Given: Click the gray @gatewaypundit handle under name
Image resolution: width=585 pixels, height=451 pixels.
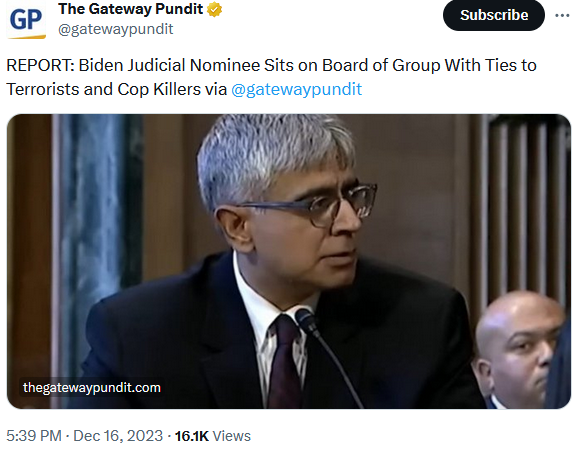Looking at the screenshot, I should pos(116,29).
